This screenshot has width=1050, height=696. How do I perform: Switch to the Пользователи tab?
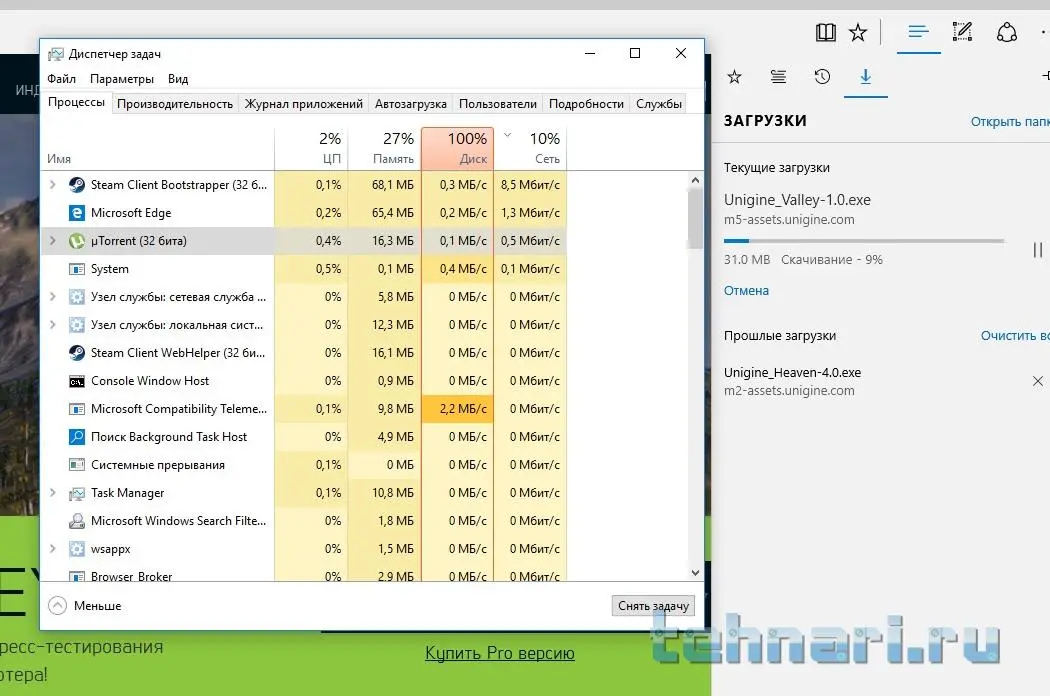(498, 104)
